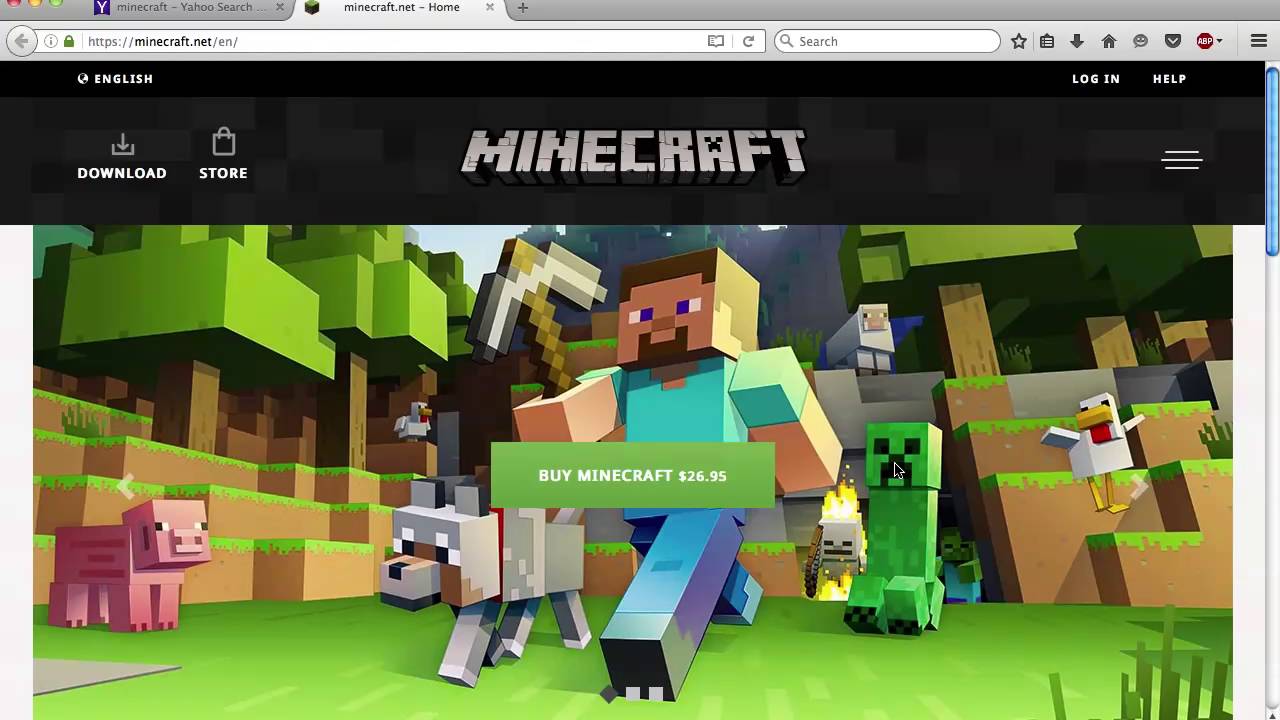1280x720 pixels.
Task: Open the chat smiley icon in toolbar
Action: click(1140, 41)
